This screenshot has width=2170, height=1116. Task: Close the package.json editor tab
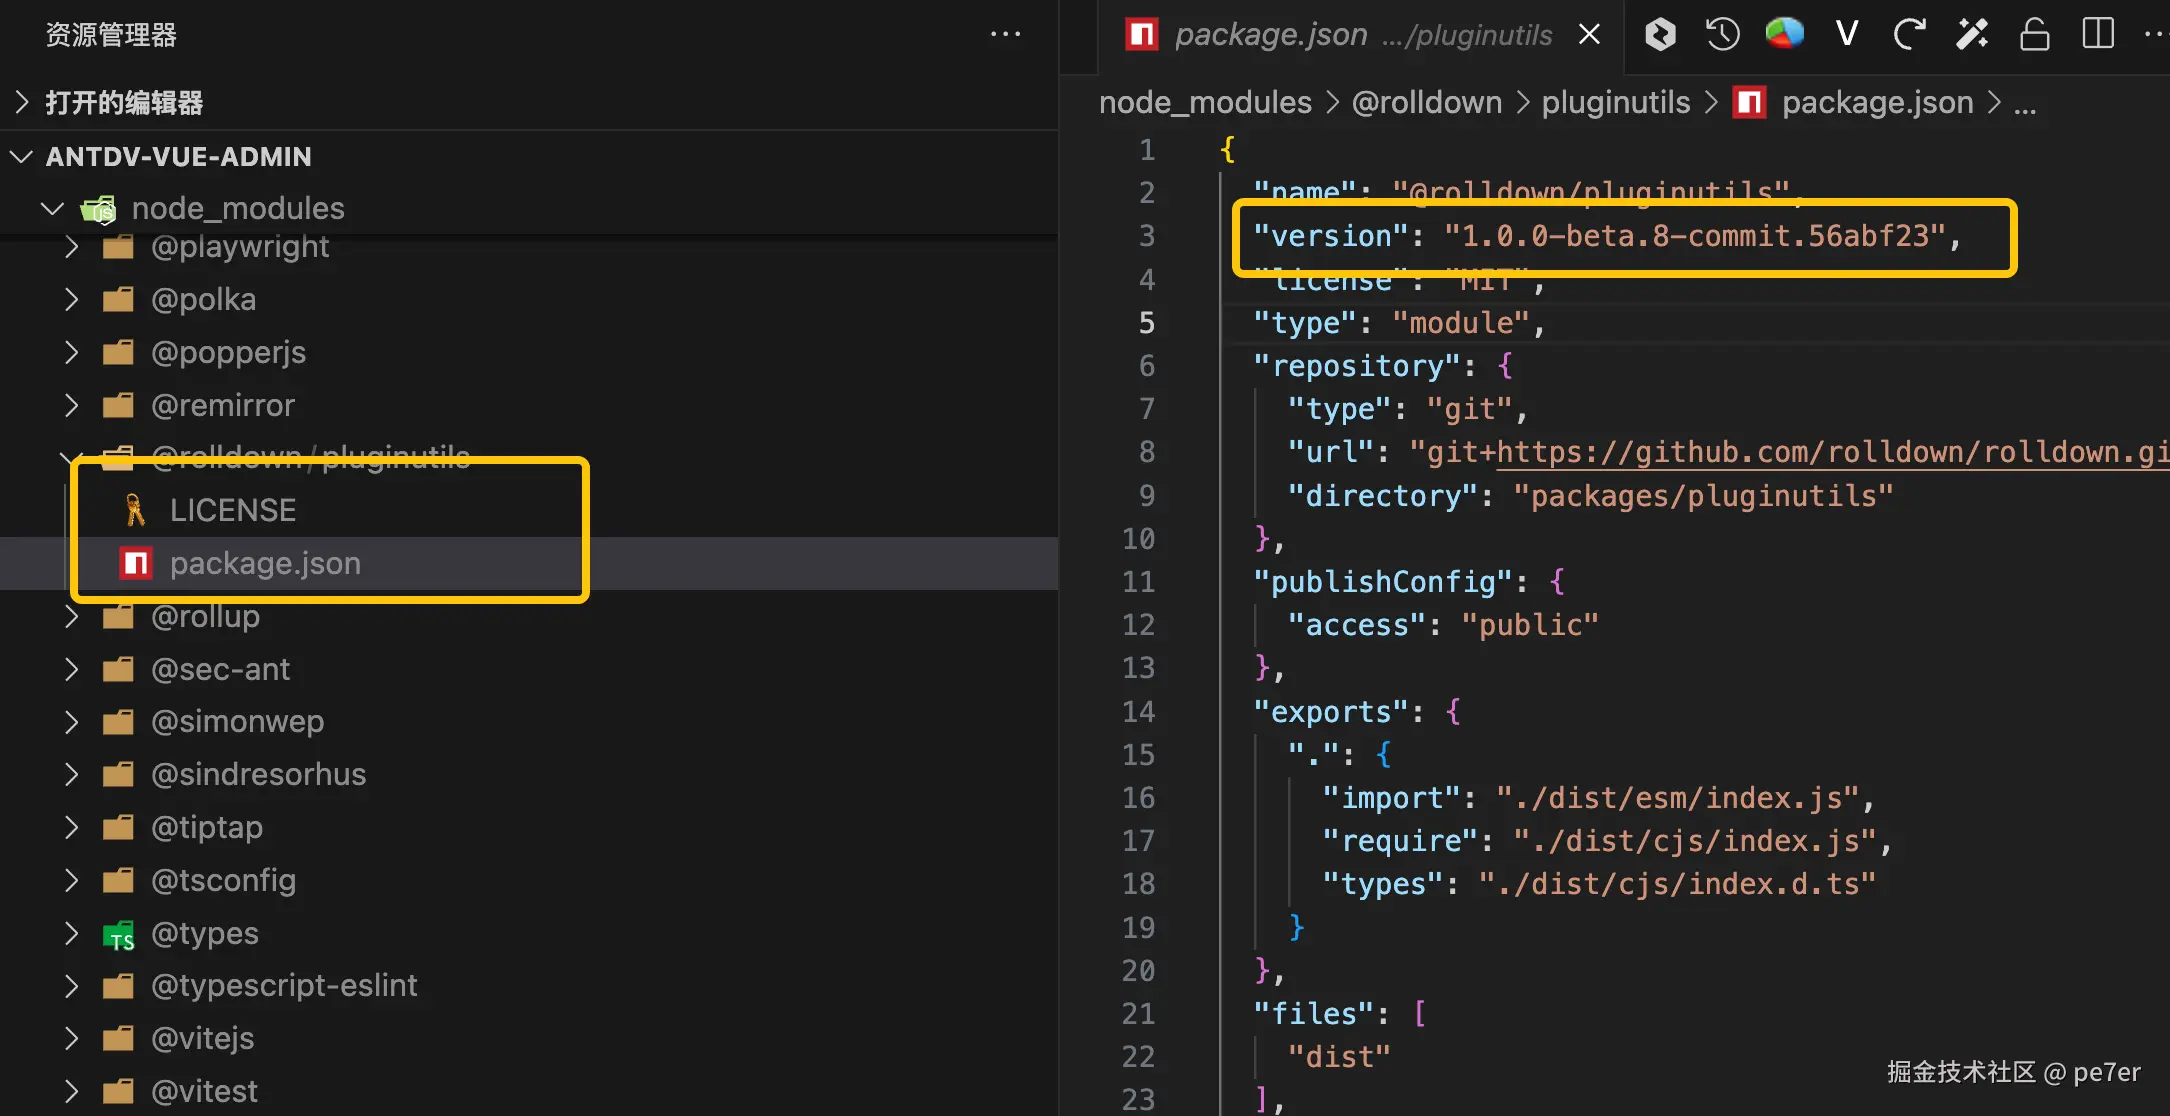(1589, 35)
